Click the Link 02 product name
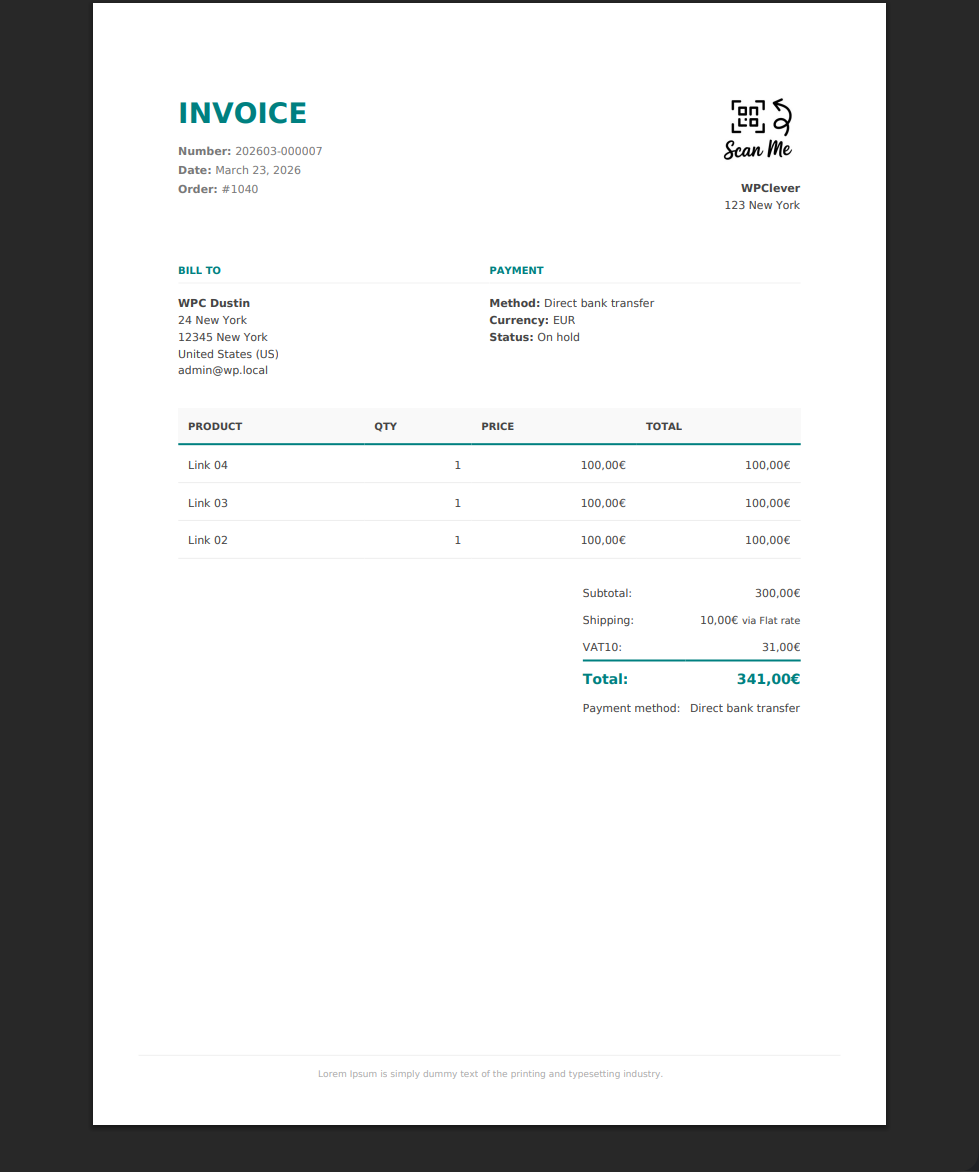Image resolution: width=979 pixels, height=1172 pixels. coord(208,540)
